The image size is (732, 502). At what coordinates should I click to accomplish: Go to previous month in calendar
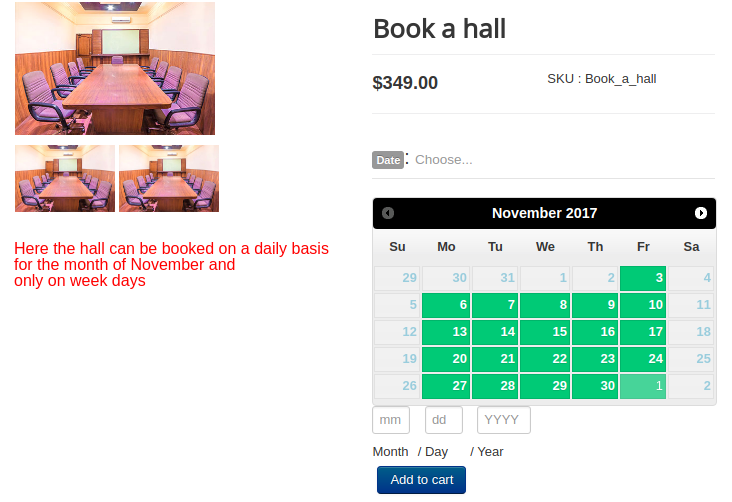click(x=388, y=213)
